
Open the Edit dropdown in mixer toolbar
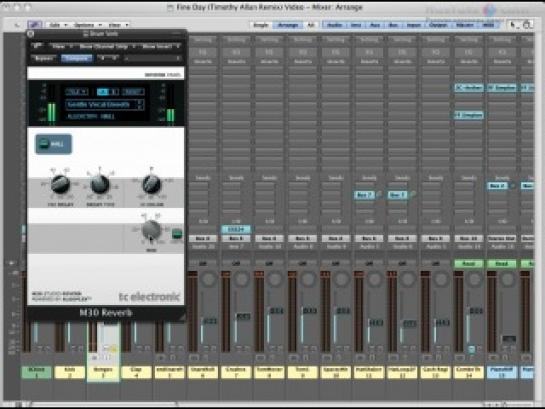(58, 25)
